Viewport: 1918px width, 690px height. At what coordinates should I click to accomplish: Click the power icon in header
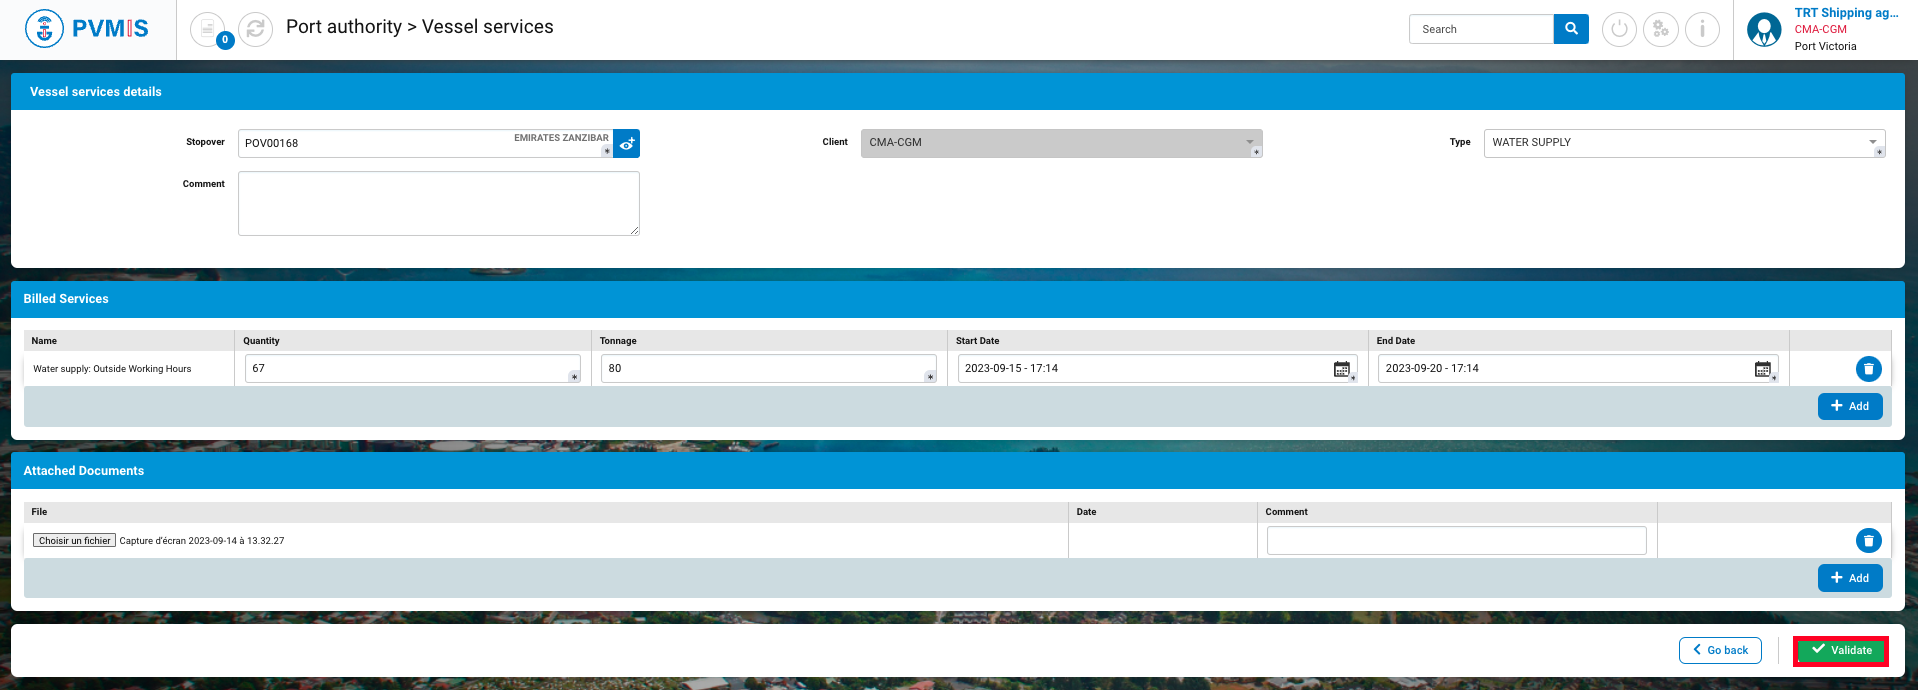[x=1619, y=29]
